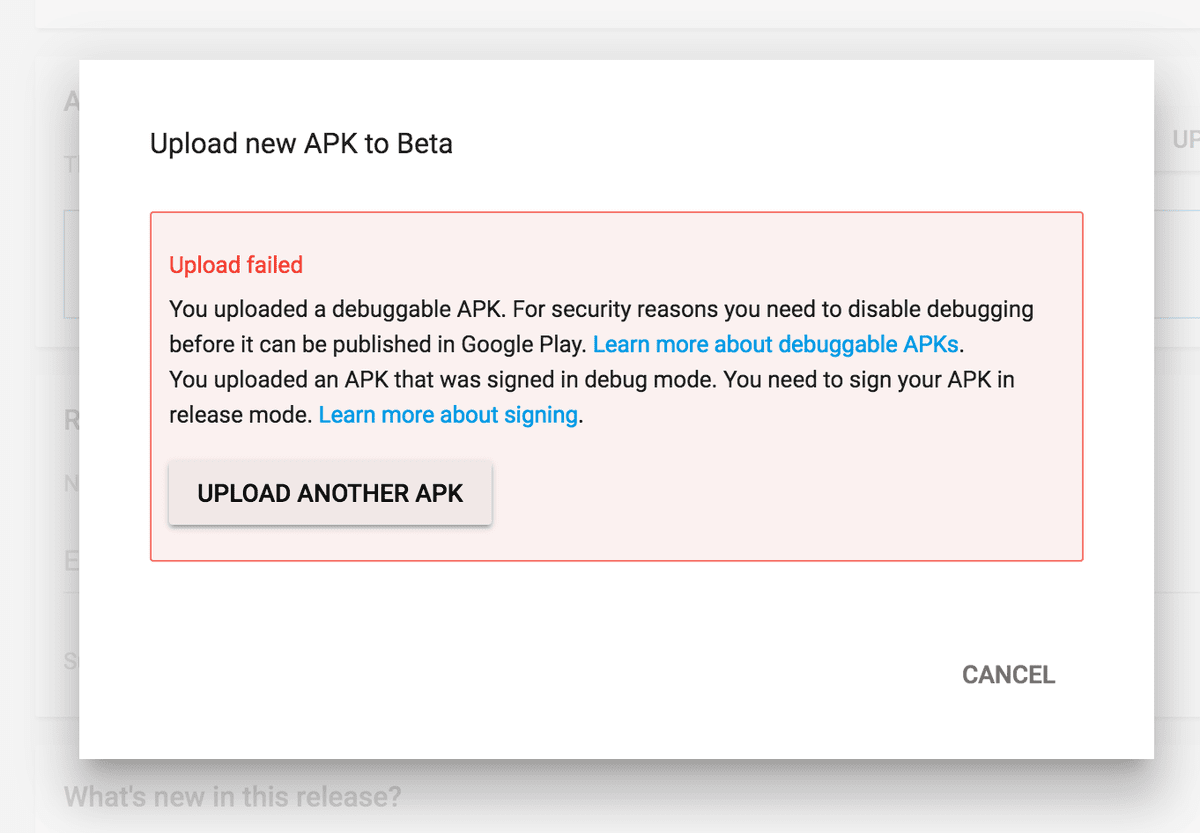Click the Upload Another APK button

(330, 493)
